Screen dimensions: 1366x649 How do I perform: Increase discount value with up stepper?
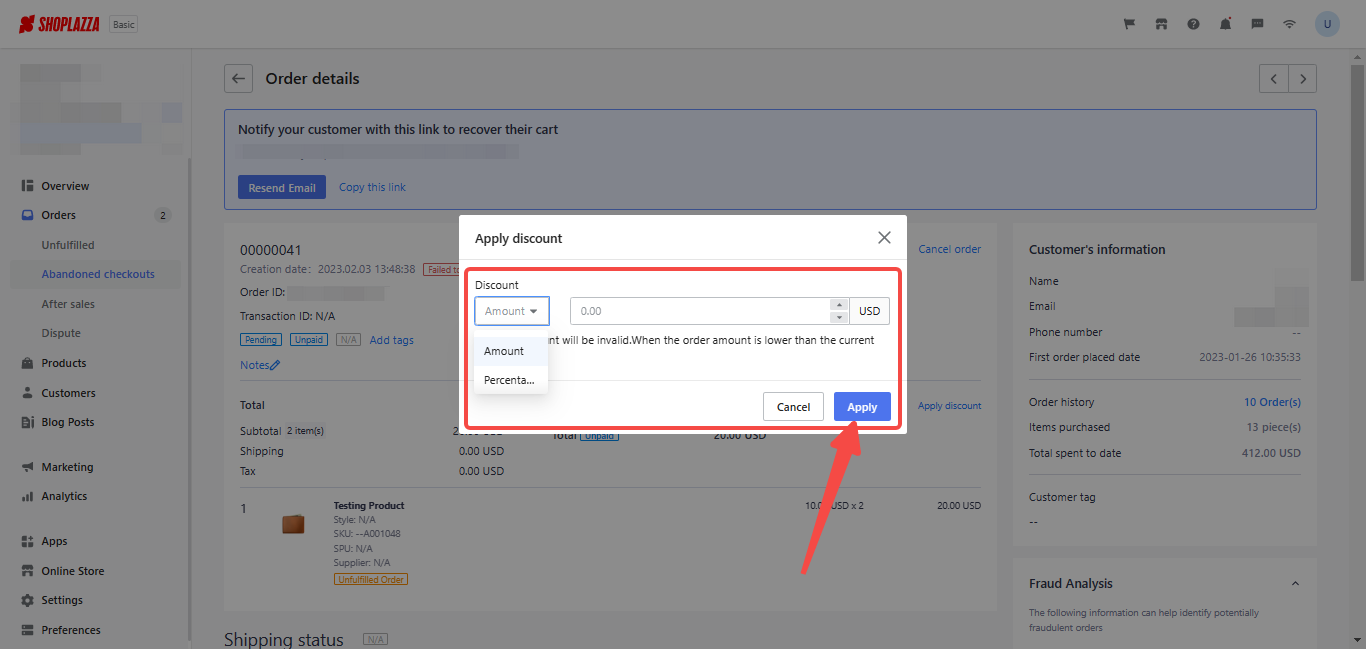pos(840,305)
